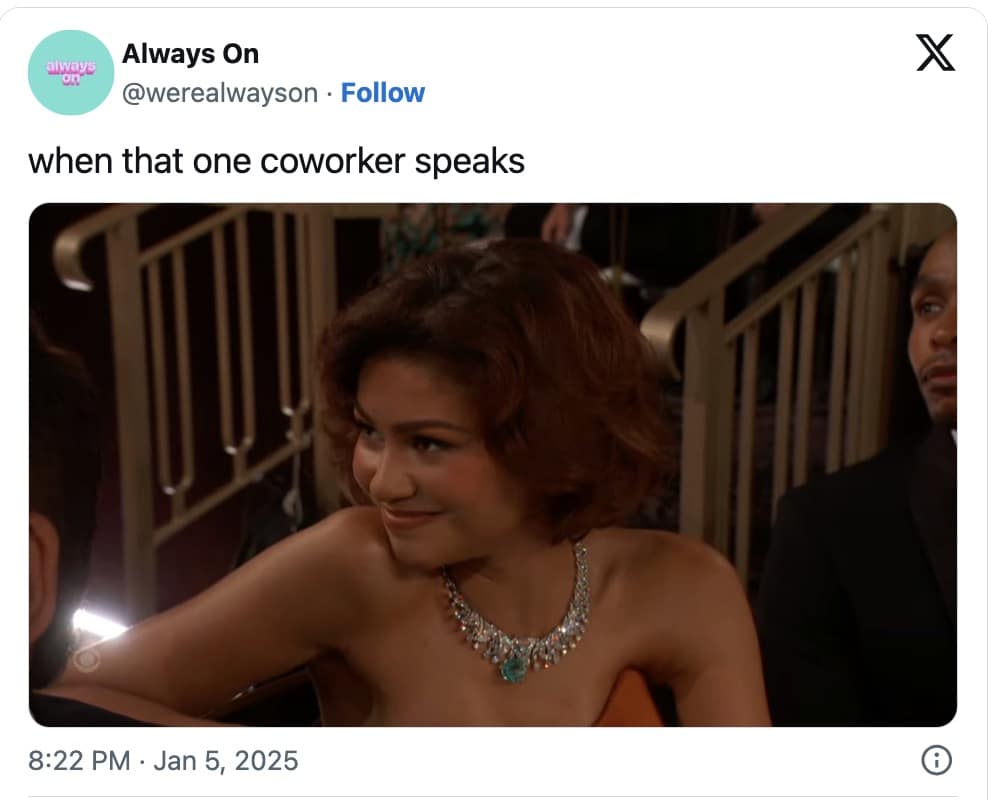Image resolution: width=994 pixels, height=800 pixels.
Task: Open the embedded GIF of the smiling woman
Action: (x=493, y=465)
